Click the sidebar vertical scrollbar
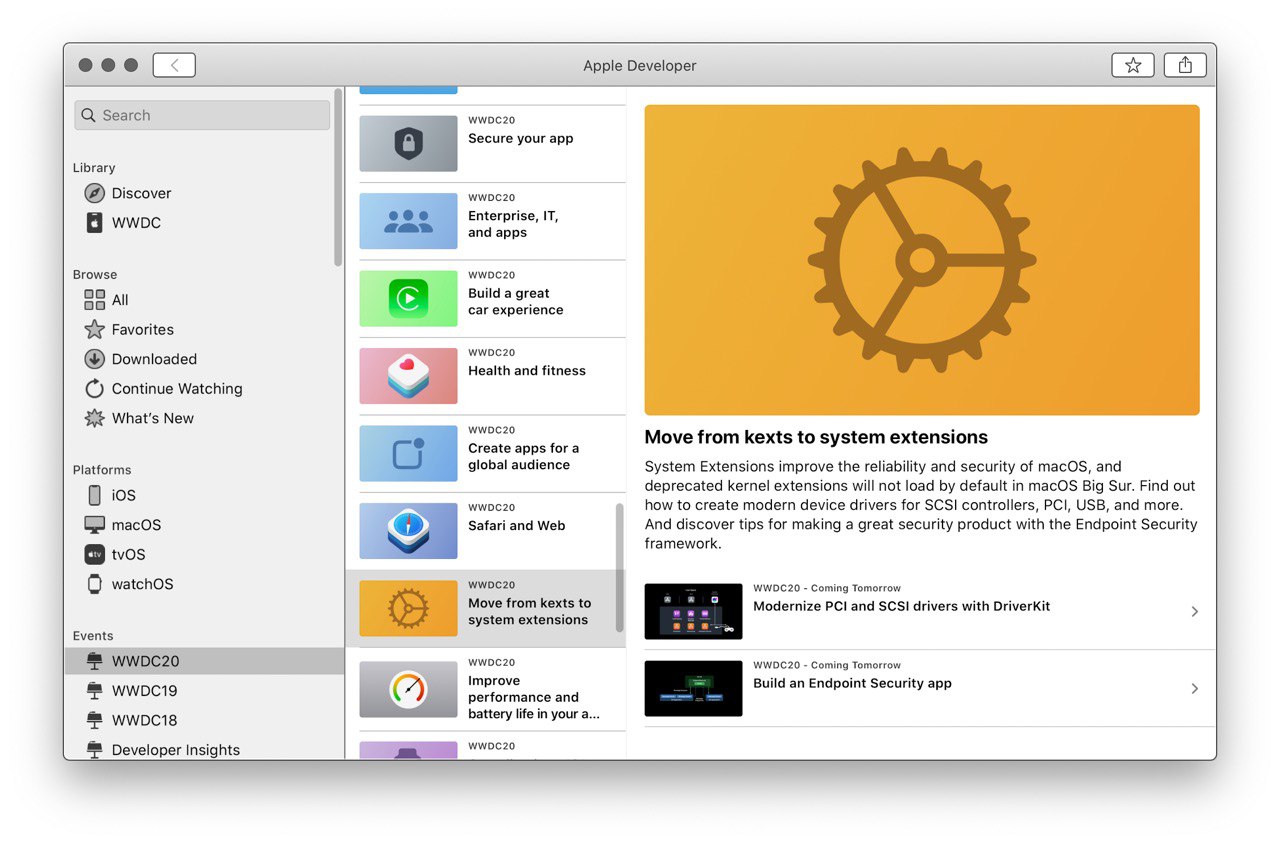 tap(338, 178)
